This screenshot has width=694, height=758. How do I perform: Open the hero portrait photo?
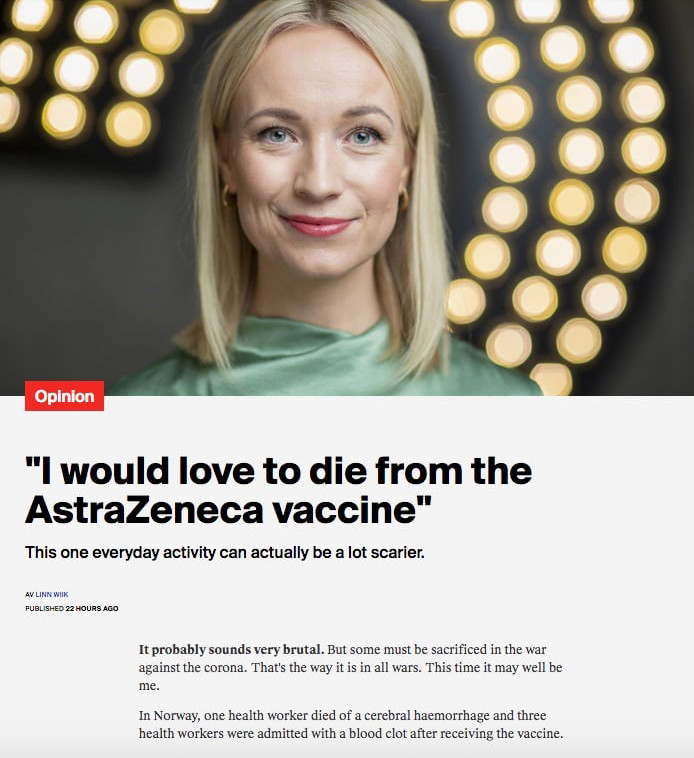[x=347, y=198]
